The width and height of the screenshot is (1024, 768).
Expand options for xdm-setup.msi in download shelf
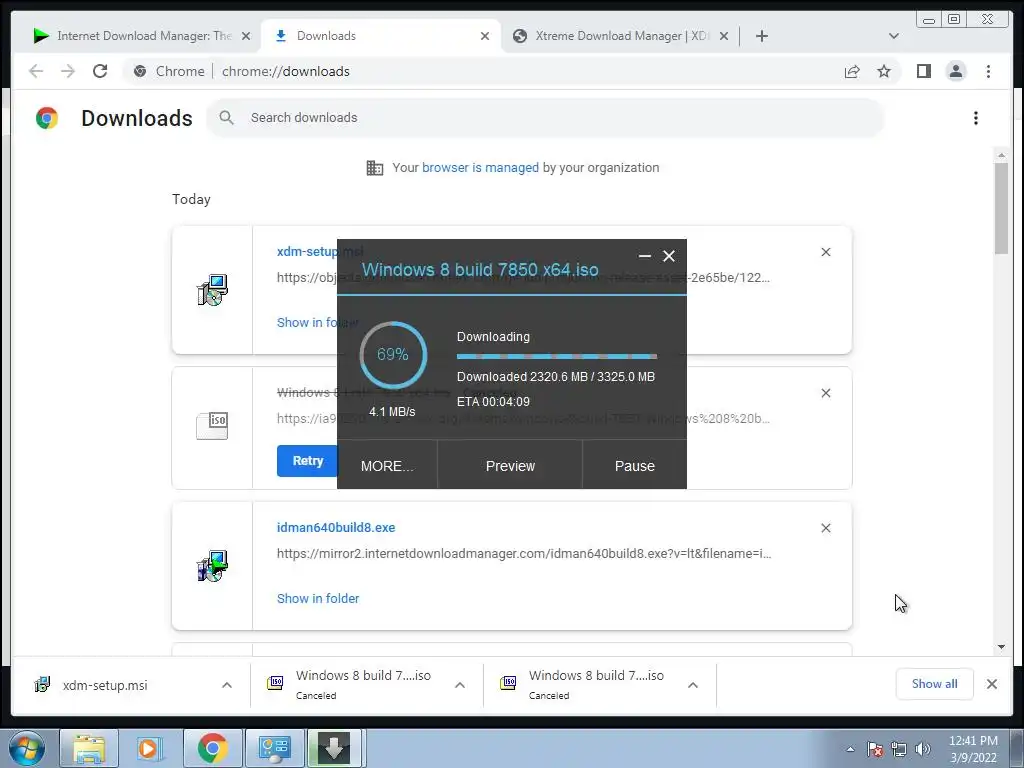(227, 685)
